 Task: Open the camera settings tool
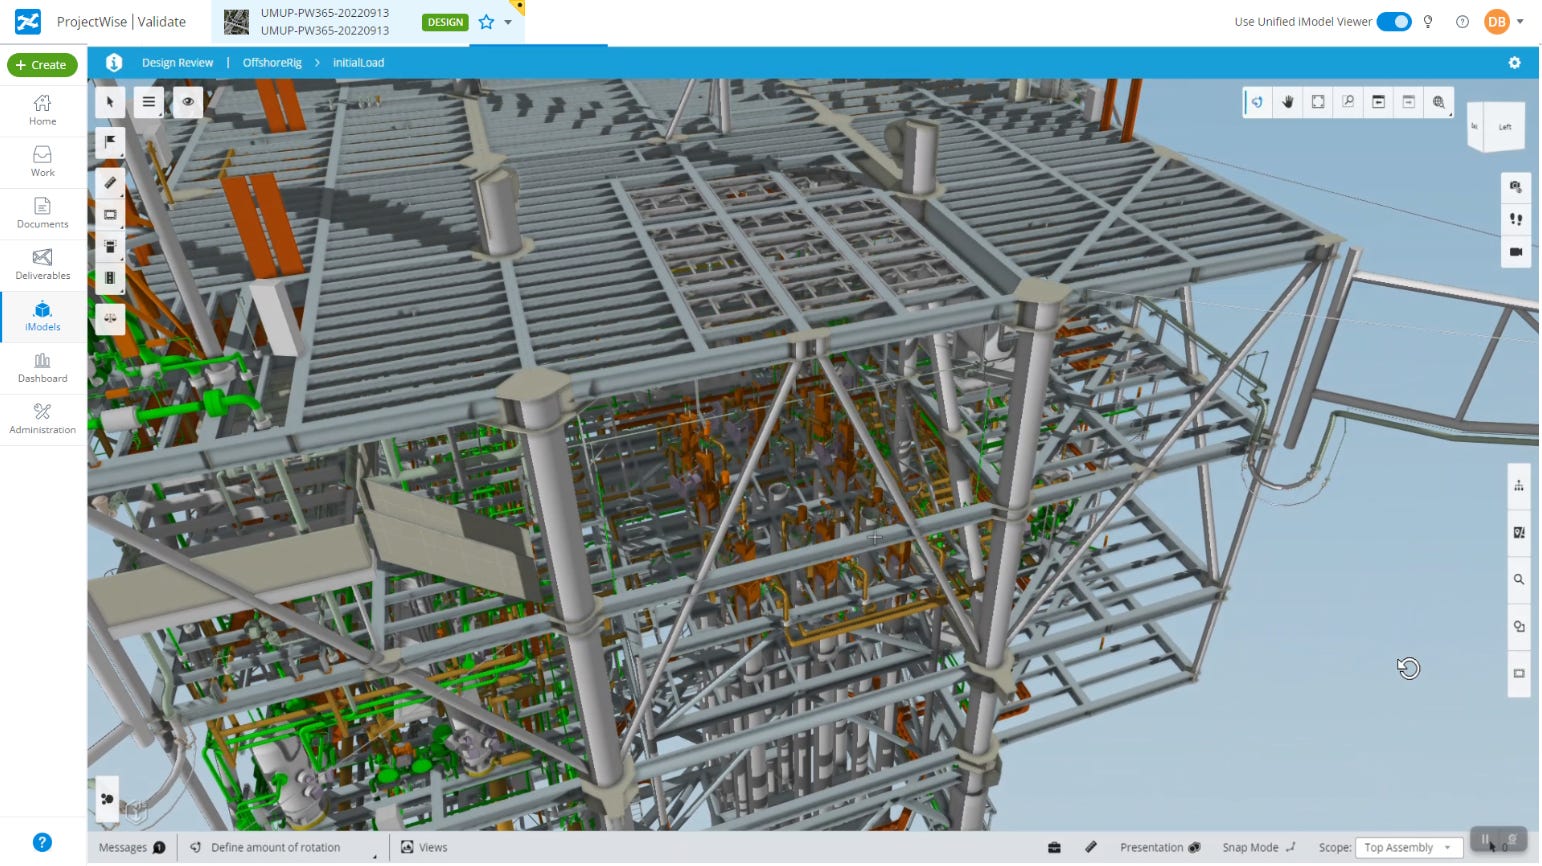(1516, 187)
